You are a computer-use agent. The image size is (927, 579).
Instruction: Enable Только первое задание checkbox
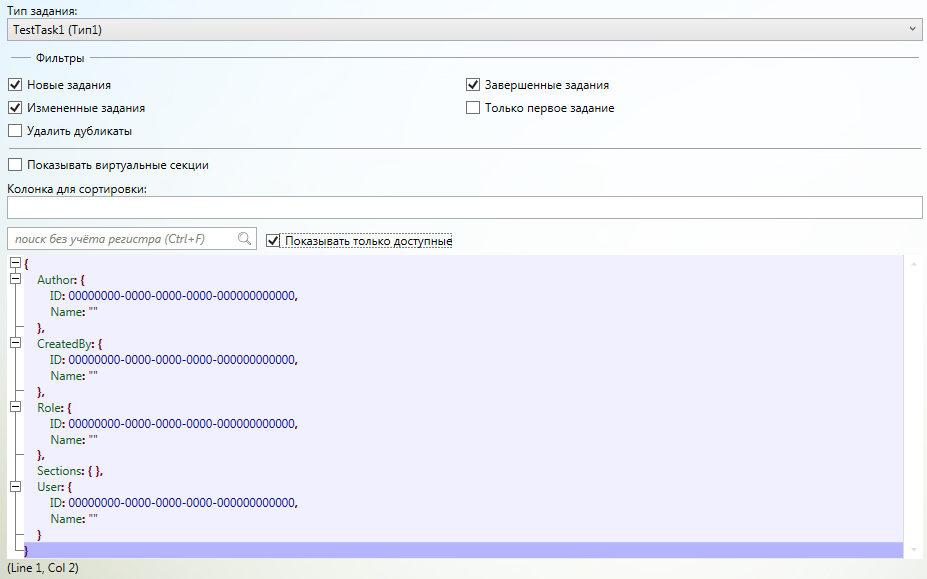click(473, 108)
